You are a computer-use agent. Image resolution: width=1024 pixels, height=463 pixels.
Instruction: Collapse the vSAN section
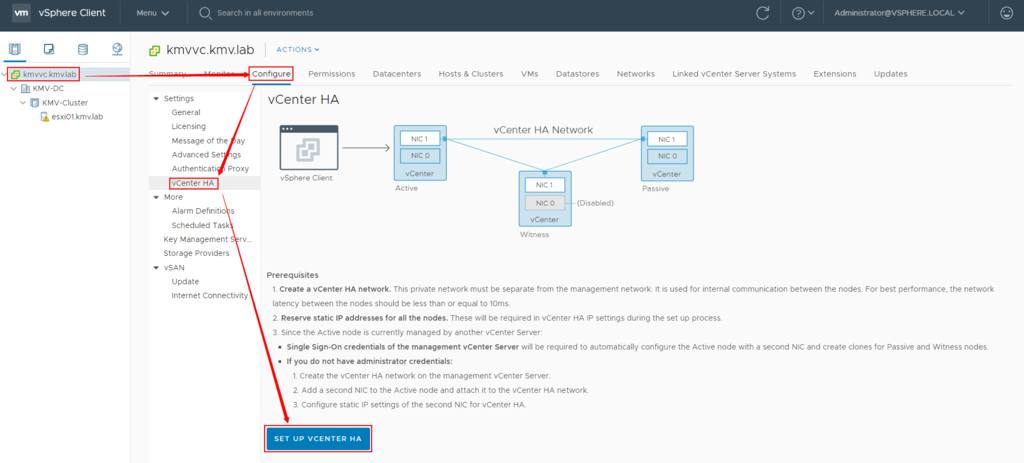coord(156,268)
